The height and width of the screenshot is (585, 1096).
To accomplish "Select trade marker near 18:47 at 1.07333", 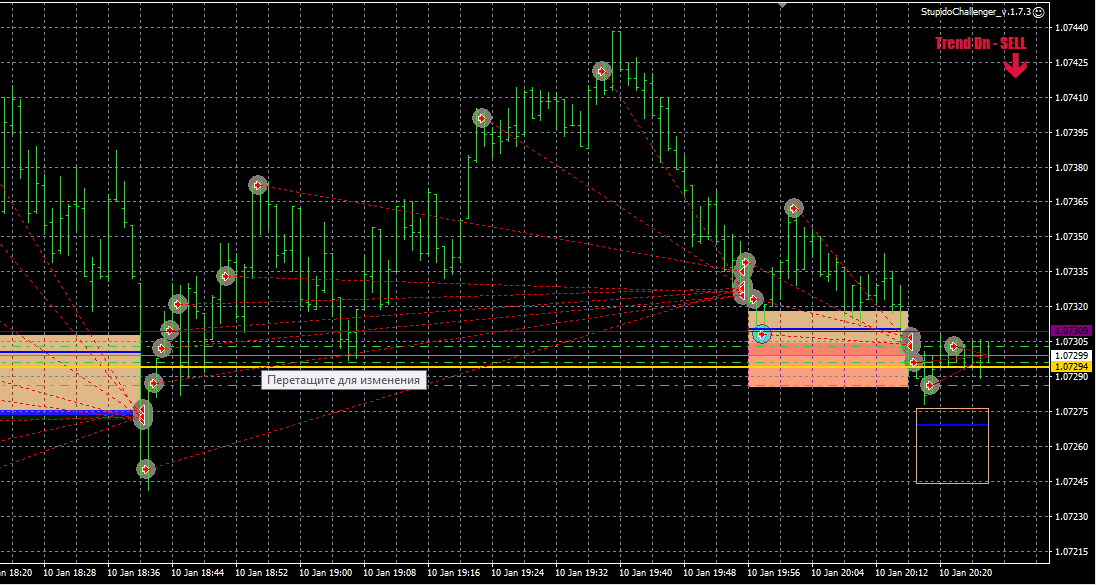I will pos(225,275).
